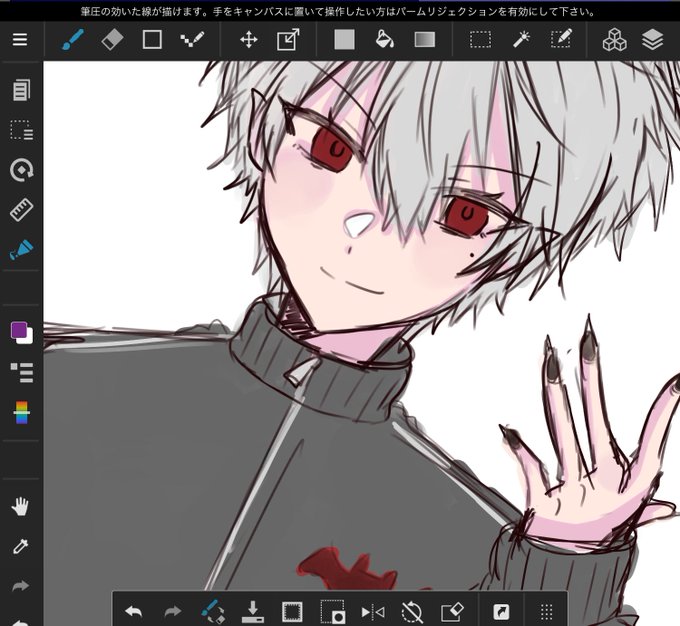This screenshot has width=680, height=626.
Task: Select the Gradient tool
Action: [425, 39]
